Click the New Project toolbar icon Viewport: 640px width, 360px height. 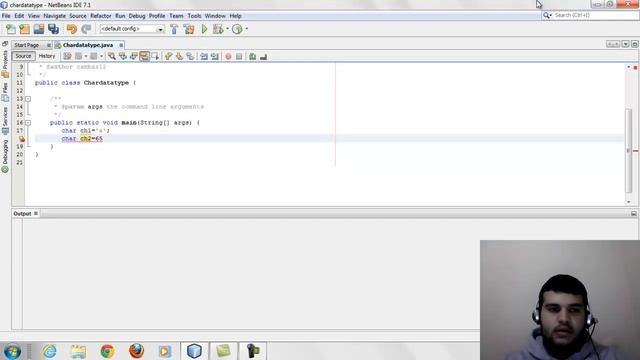pos(24,29)
